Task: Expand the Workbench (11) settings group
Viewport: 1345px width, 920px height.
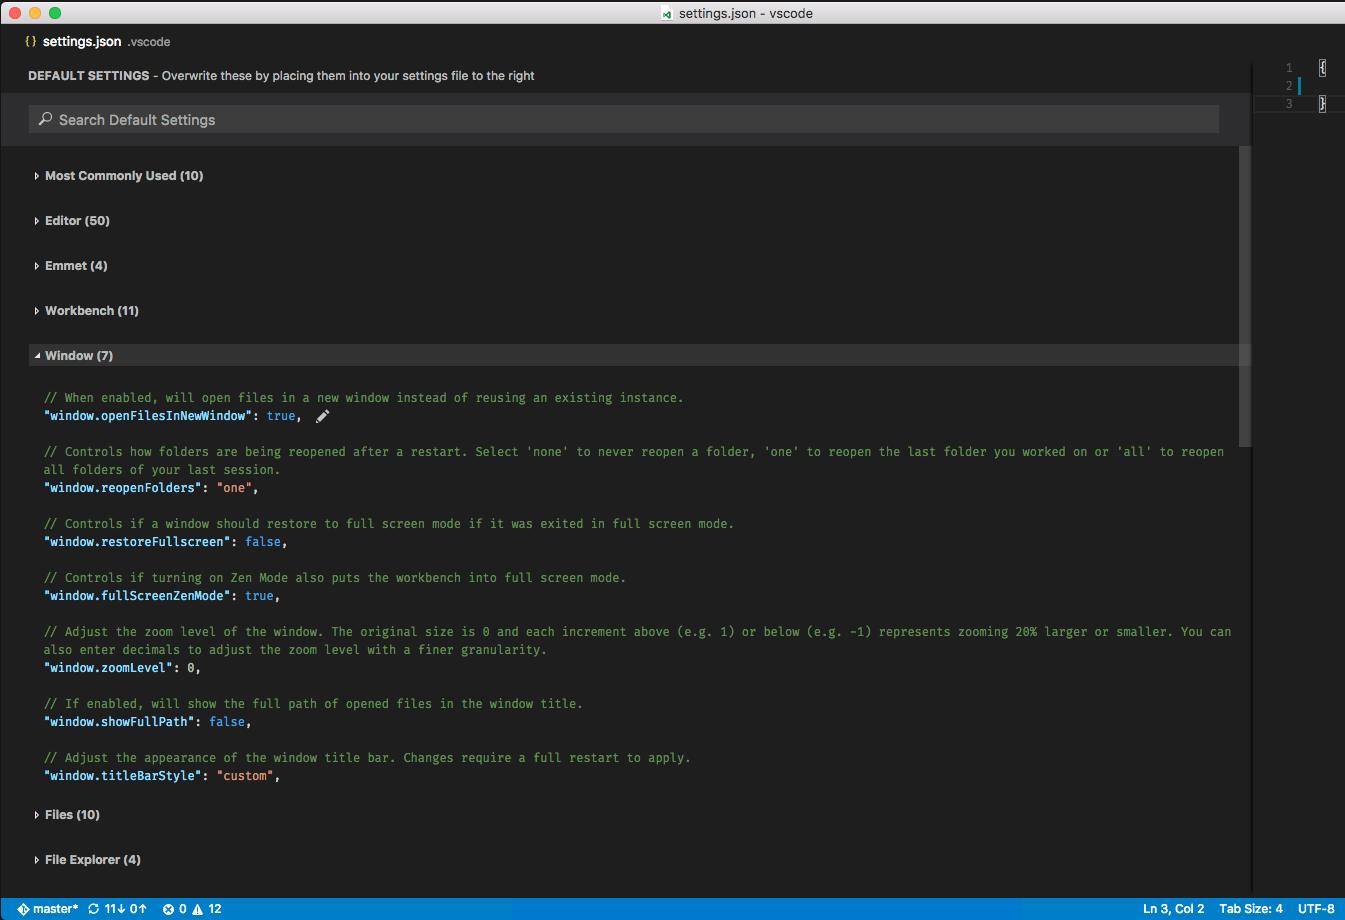Action: click(x=91, y=311)
